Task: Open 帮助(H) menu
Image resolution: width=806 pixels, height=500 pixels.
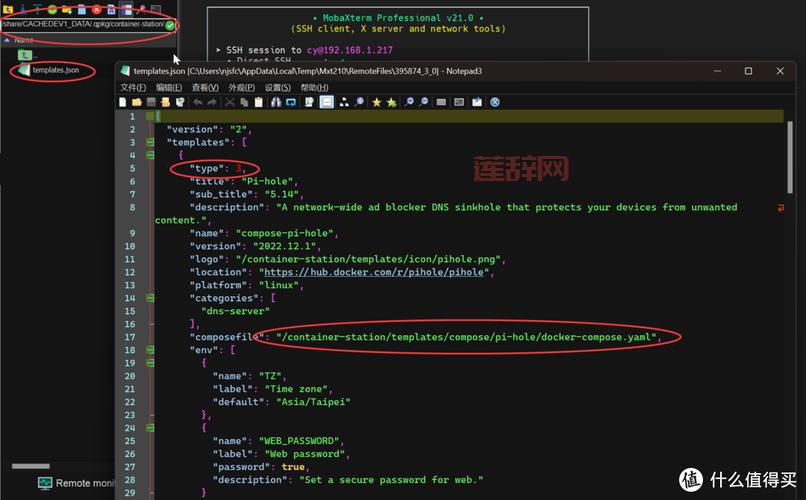Action: point(314,87)
